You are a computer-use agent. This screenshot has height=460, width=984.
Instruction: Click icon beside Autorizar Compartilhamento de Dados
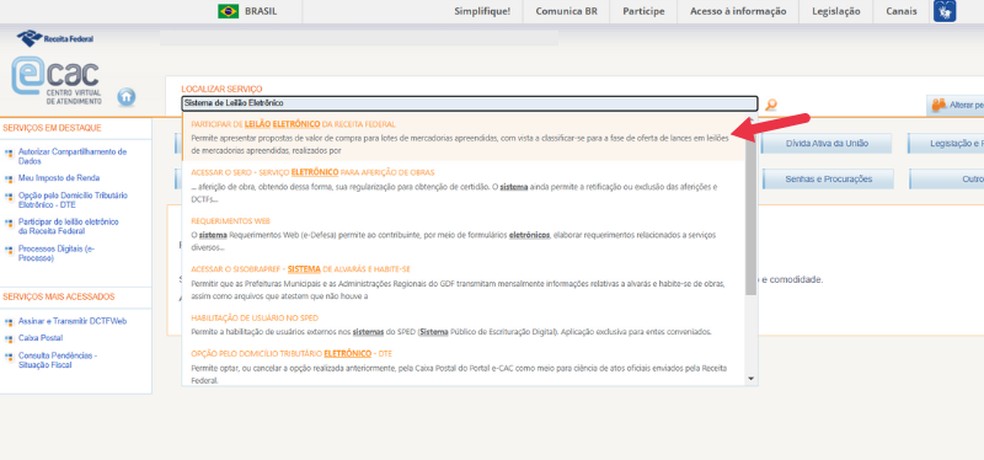tap(9, 152)
